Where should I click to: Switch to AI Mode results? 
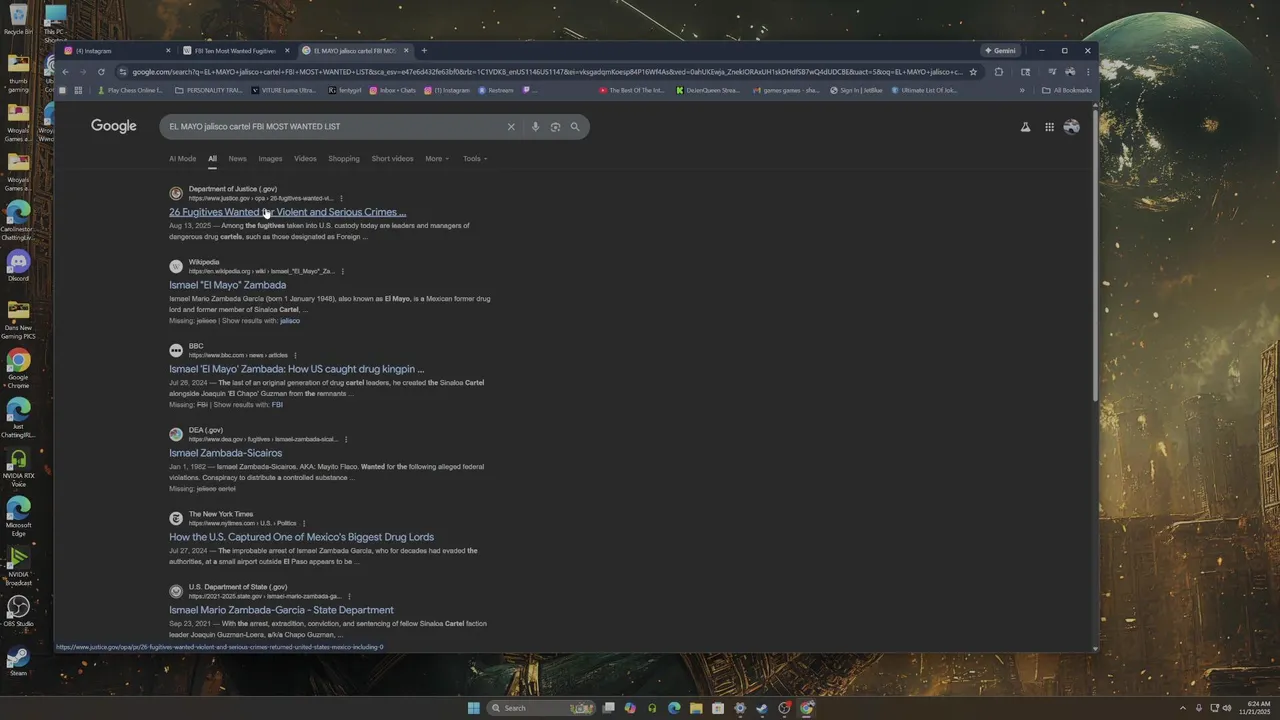(x=183, y=158)
